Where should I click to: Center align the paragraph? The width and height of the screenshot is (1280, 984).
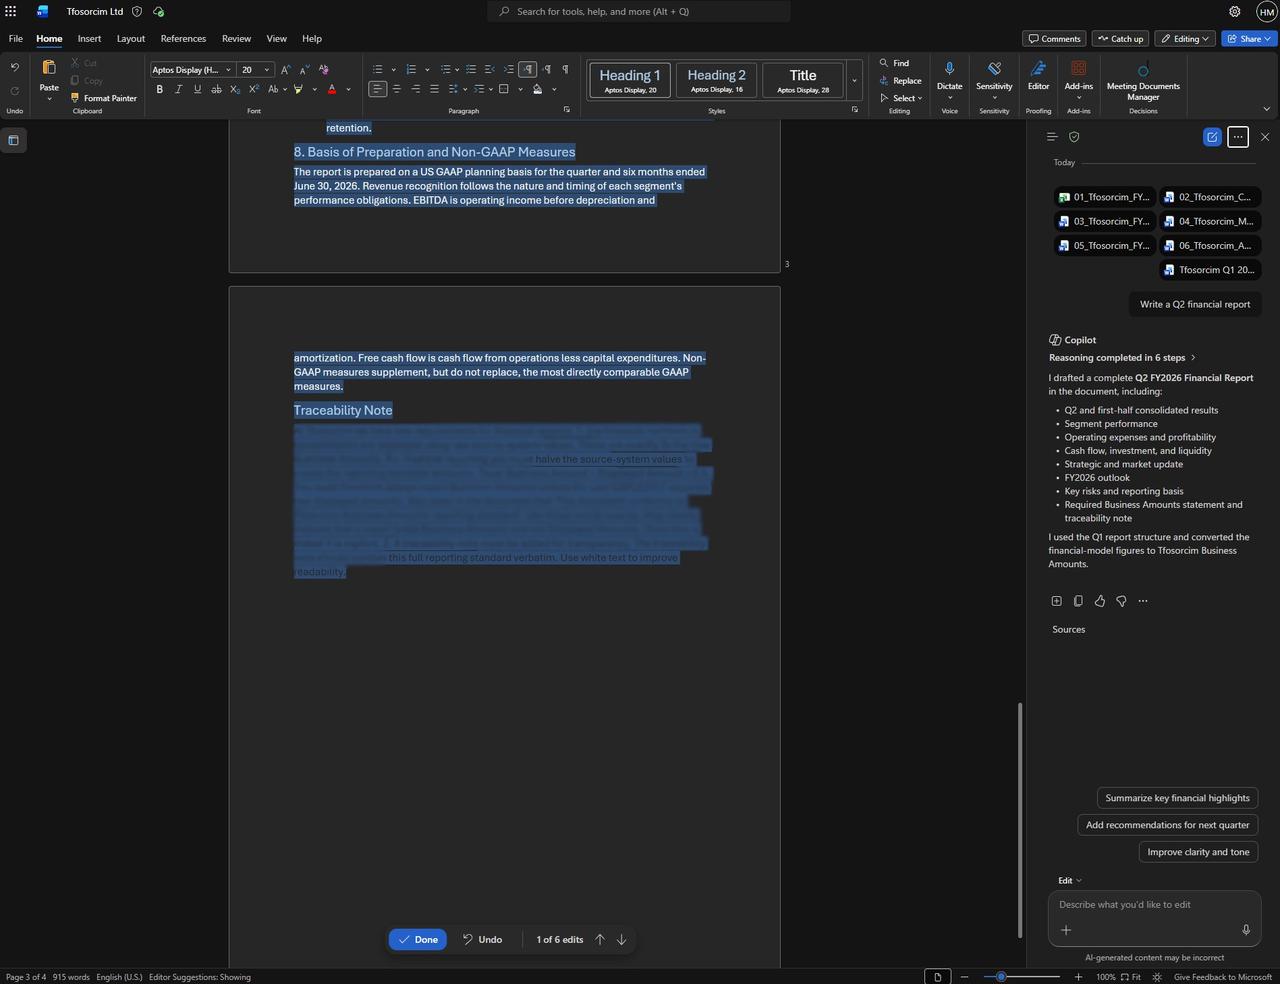tap(396, 89)
